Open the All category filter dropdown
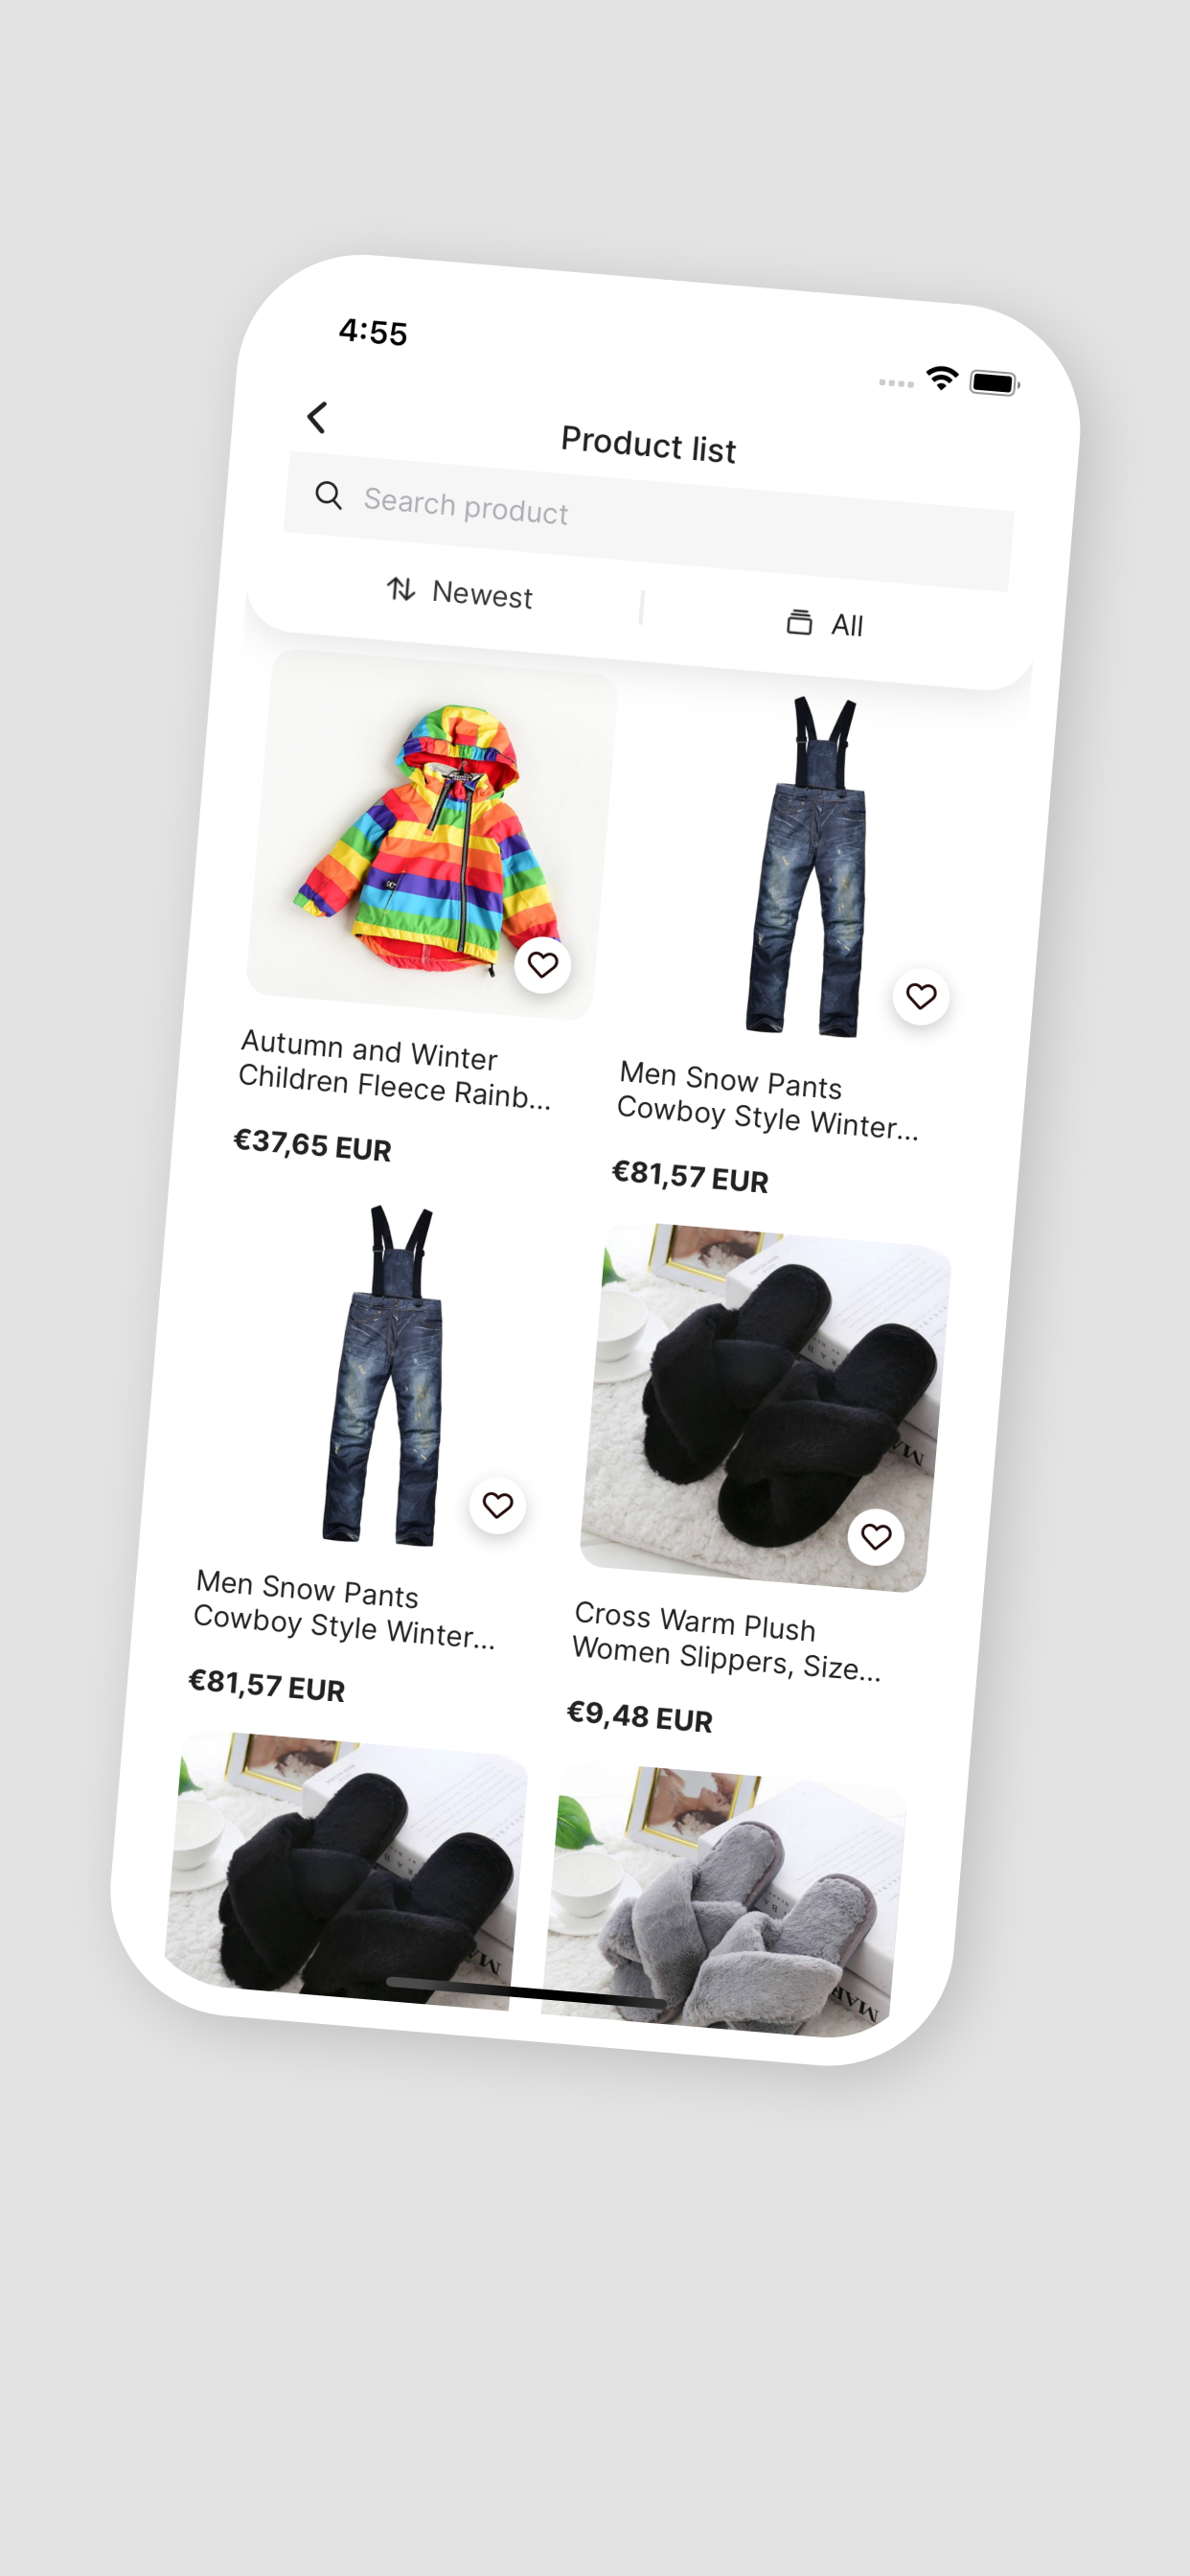 [x=824, y=623]
